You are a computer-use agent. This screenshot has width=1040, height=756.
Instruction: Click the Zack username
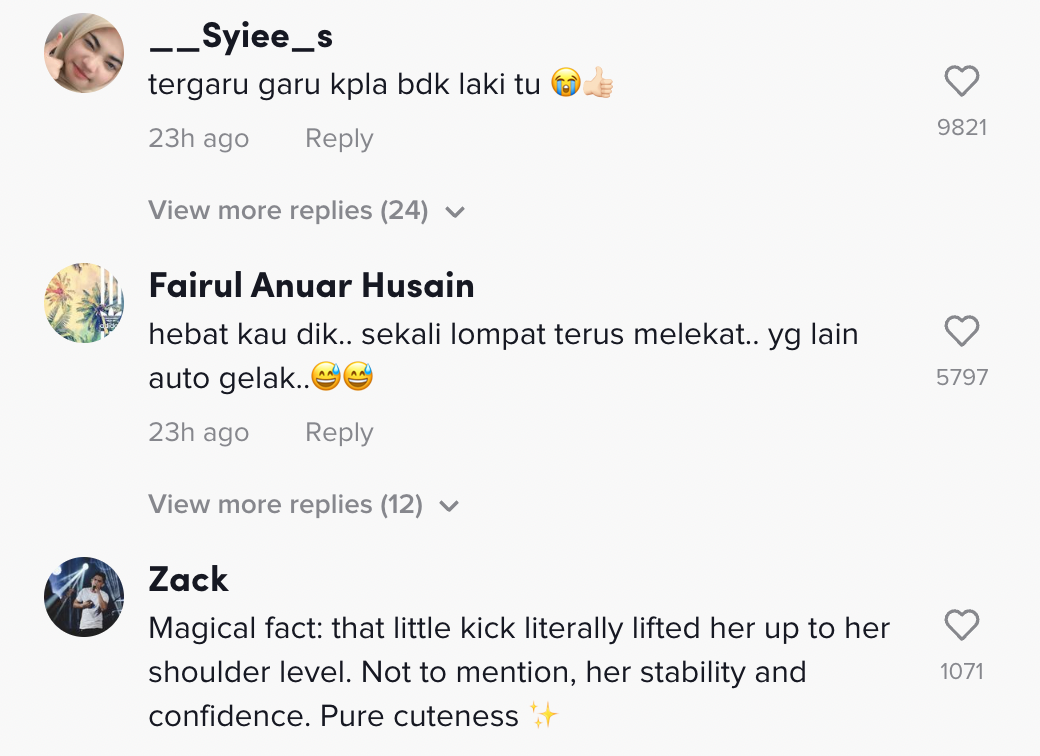(x=188, y=579)
